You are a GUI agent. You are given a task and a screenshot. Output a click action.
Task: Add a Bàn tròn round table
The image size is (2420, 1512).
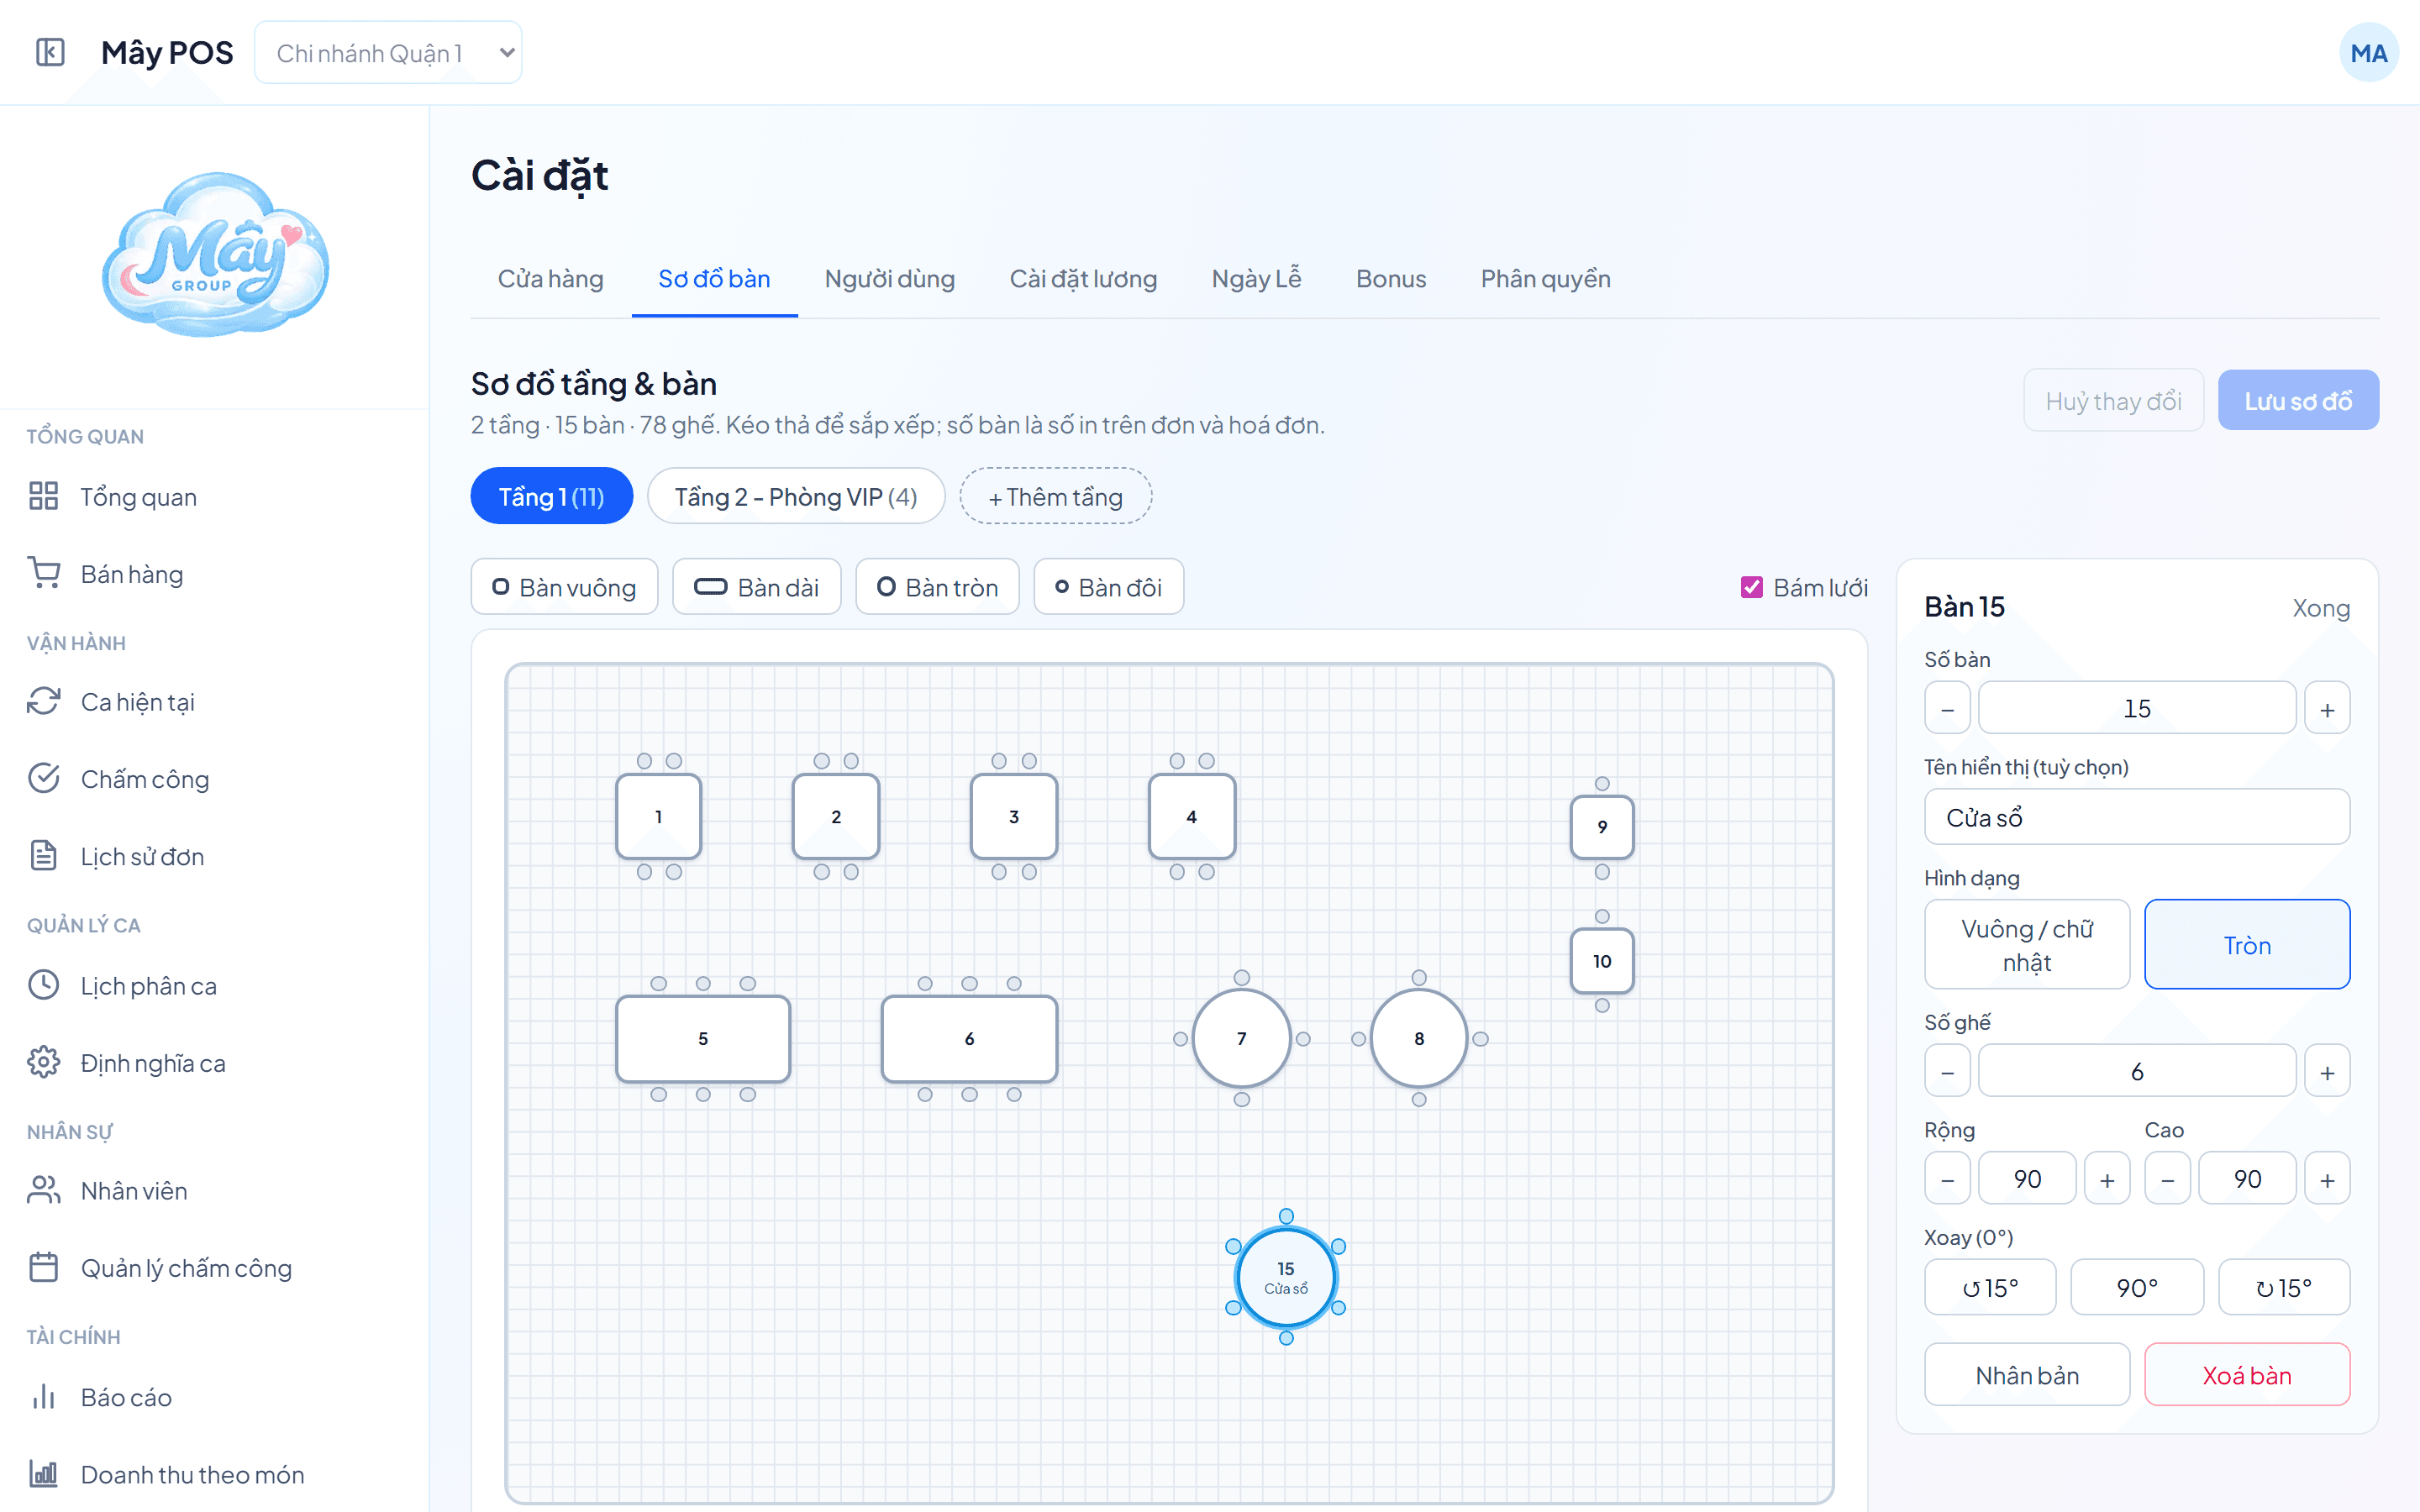(x=937, y=587)
